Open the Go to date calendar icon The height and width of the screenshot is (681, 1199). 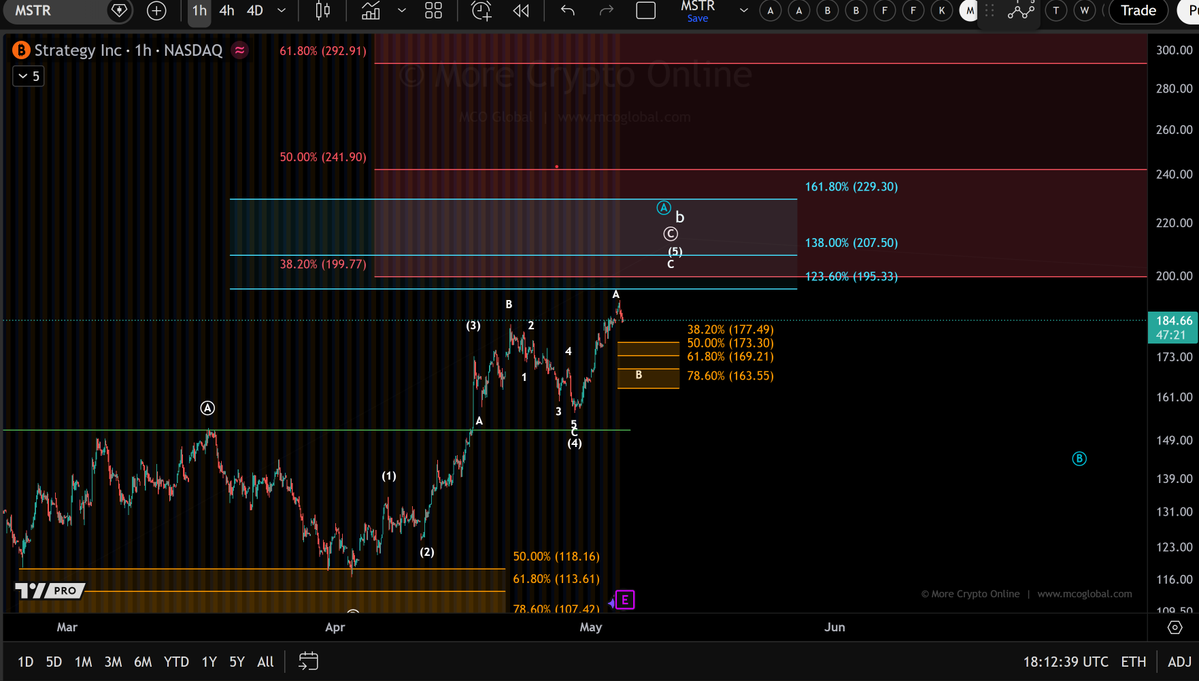pos(308,661)
